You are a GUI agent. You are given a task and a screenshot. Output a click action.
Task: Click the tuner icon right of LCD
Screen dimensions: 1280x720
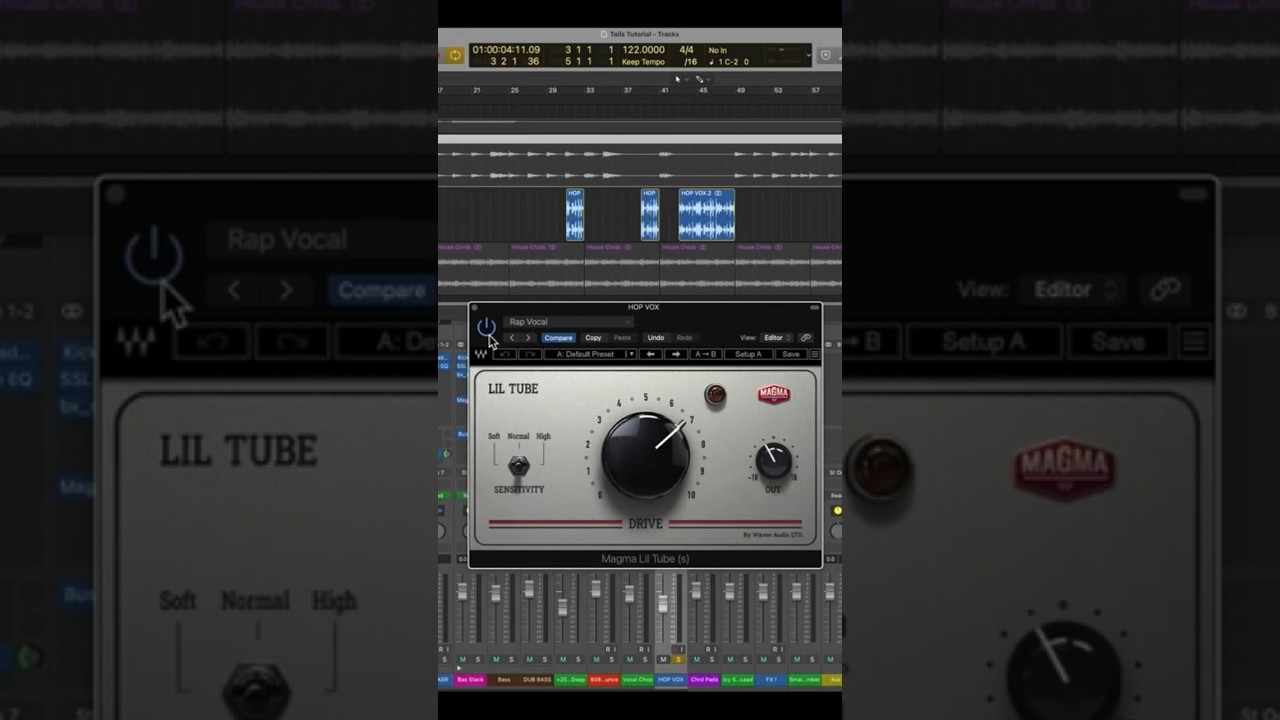[825, 55]
